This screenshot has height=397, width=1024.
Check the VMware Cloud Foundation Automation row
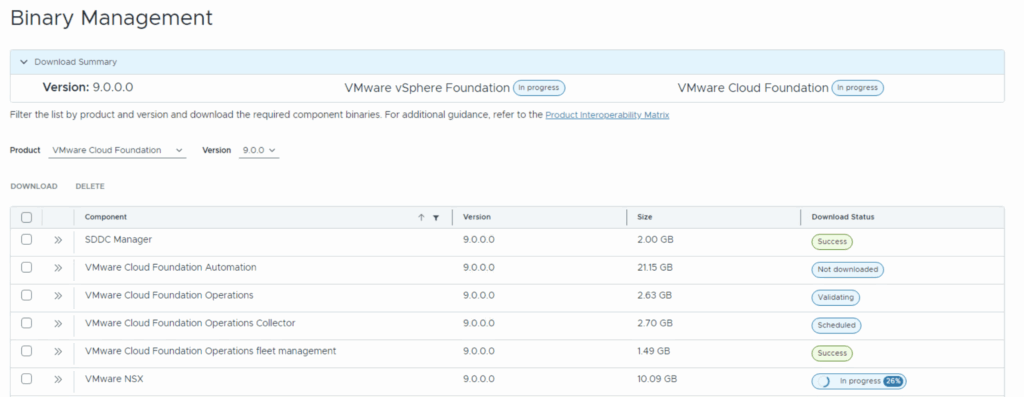(x=26, y=268)
